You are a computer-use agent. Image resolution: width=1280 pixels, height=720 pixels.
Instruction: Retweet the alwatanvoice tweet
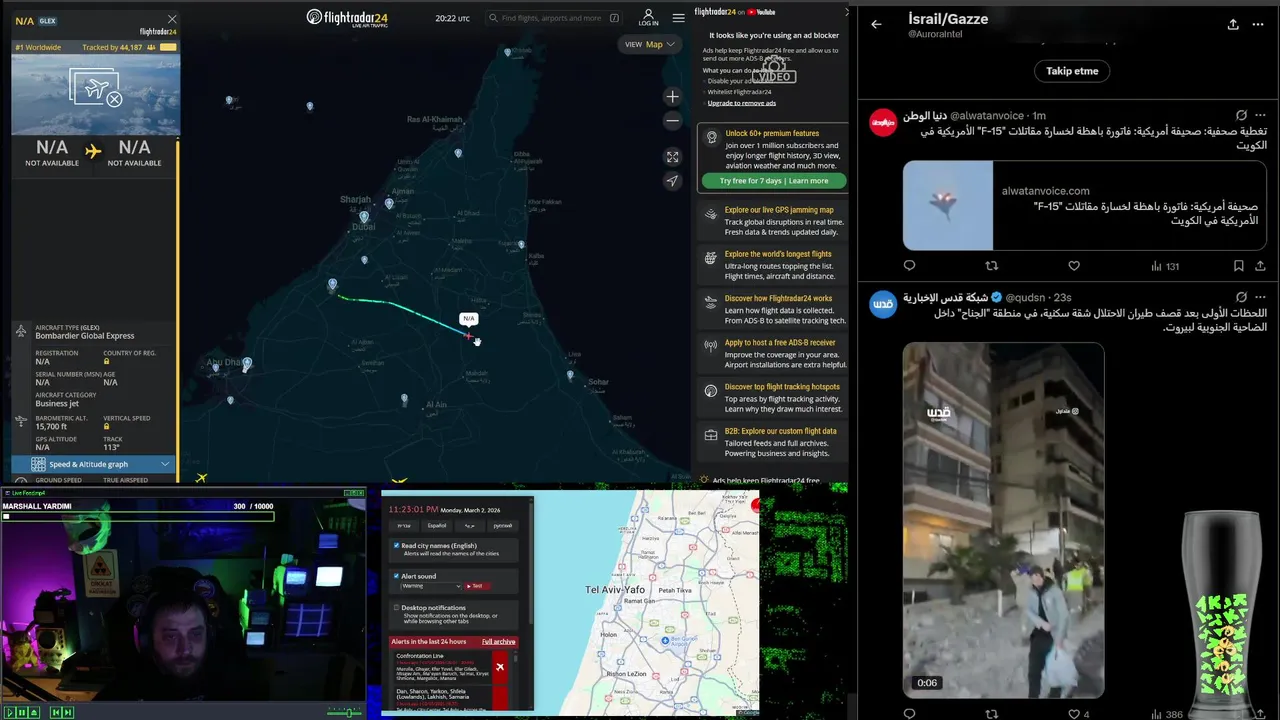992,266
